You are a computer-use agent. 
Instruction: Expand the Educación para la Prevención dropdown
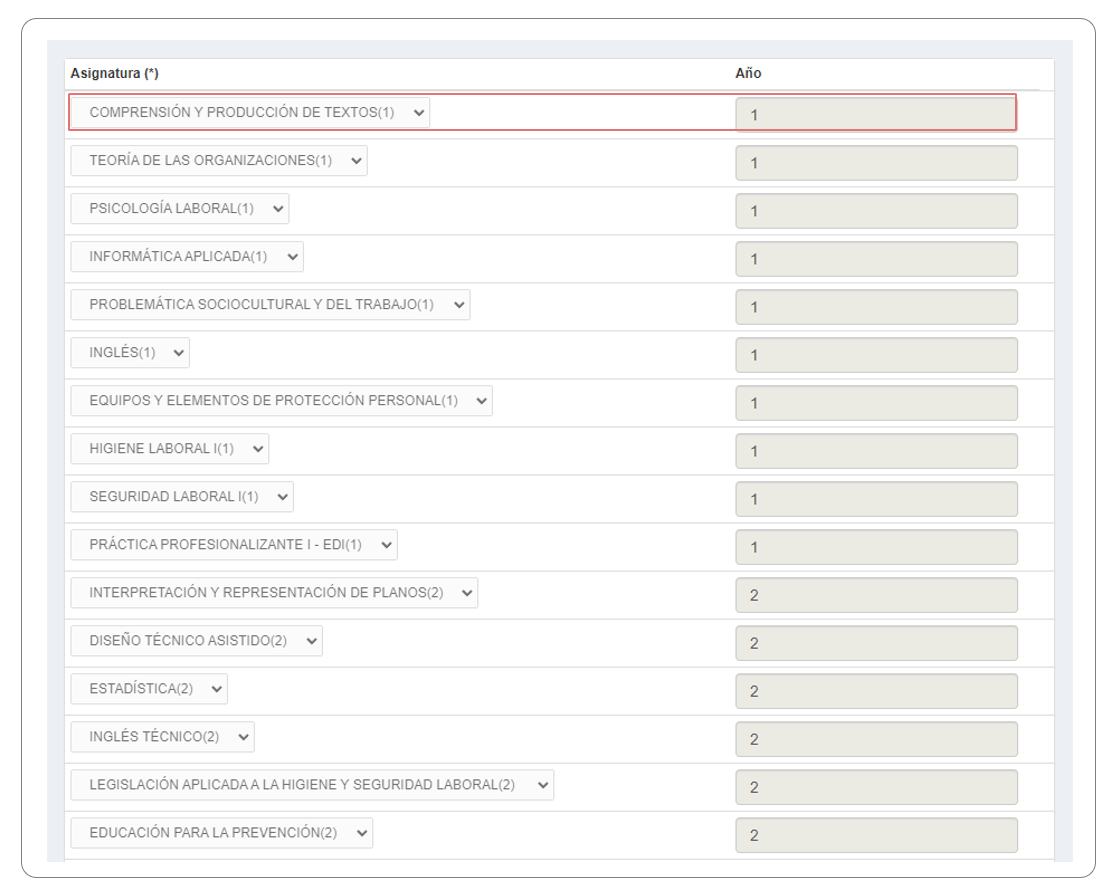[222, 833]
